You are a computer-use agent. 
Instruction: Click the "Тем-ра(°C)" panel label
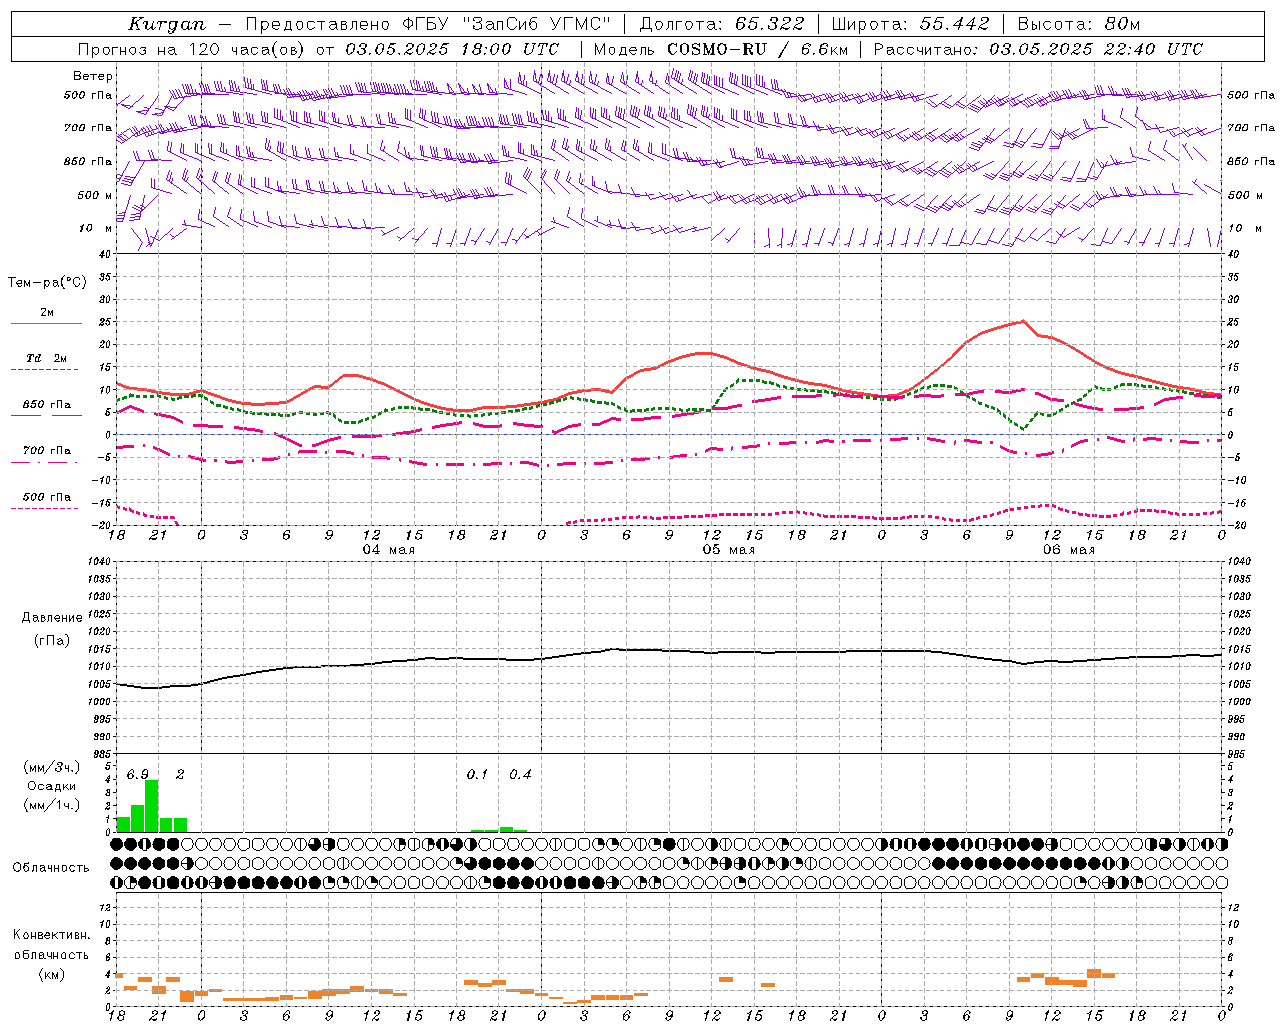(x=47, y=282)
